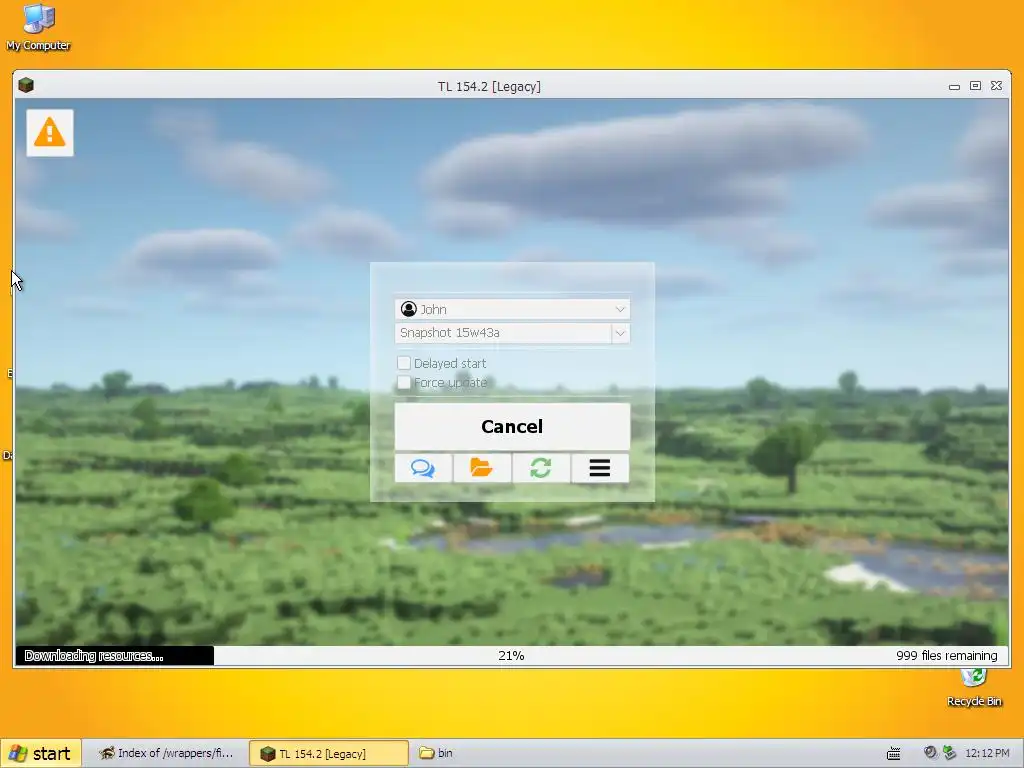Minimize the TL launcher window
This screenshot has width=1024, height=768.
[954, 86]
